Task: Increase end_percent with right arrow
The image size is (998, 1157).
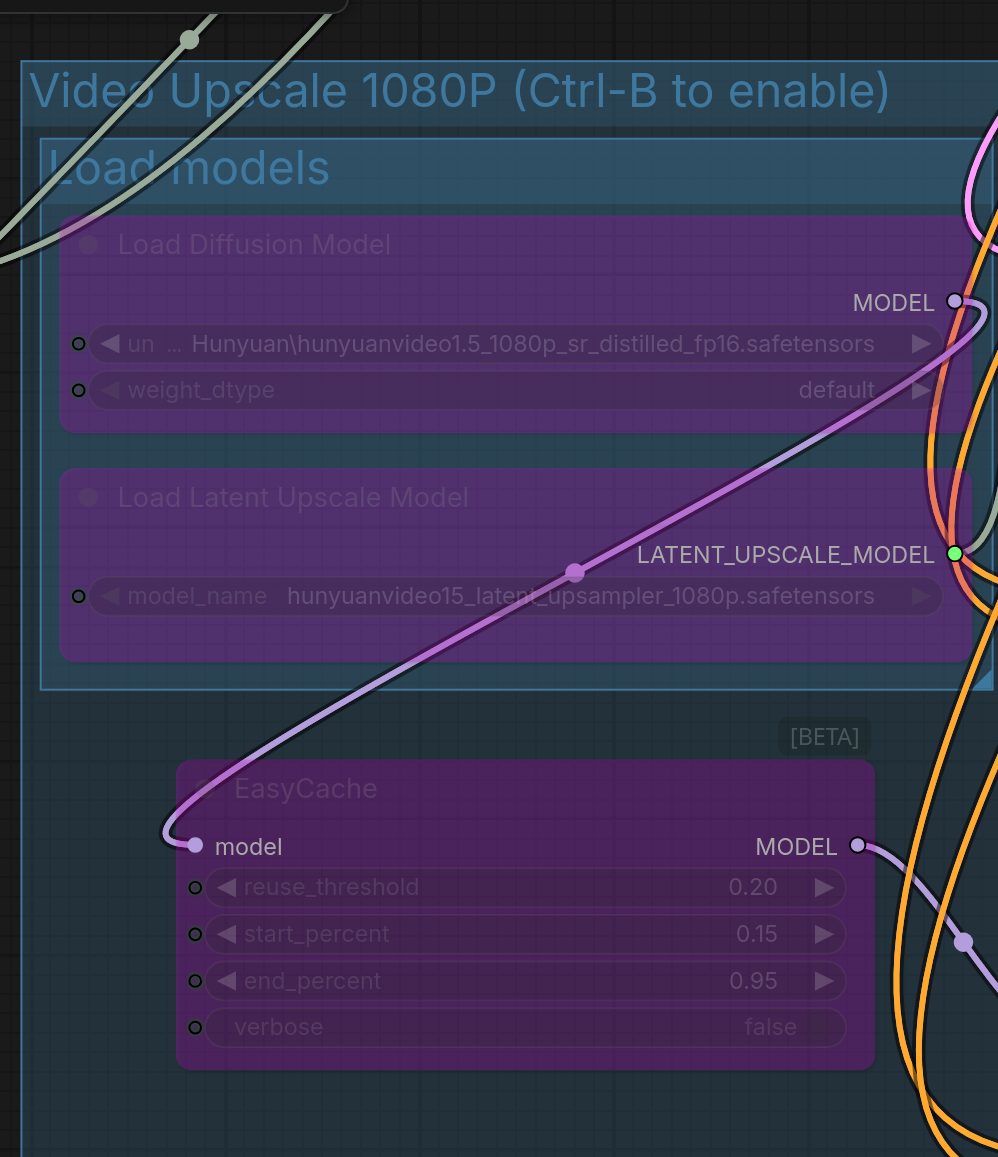Action: tap(824, 981)
